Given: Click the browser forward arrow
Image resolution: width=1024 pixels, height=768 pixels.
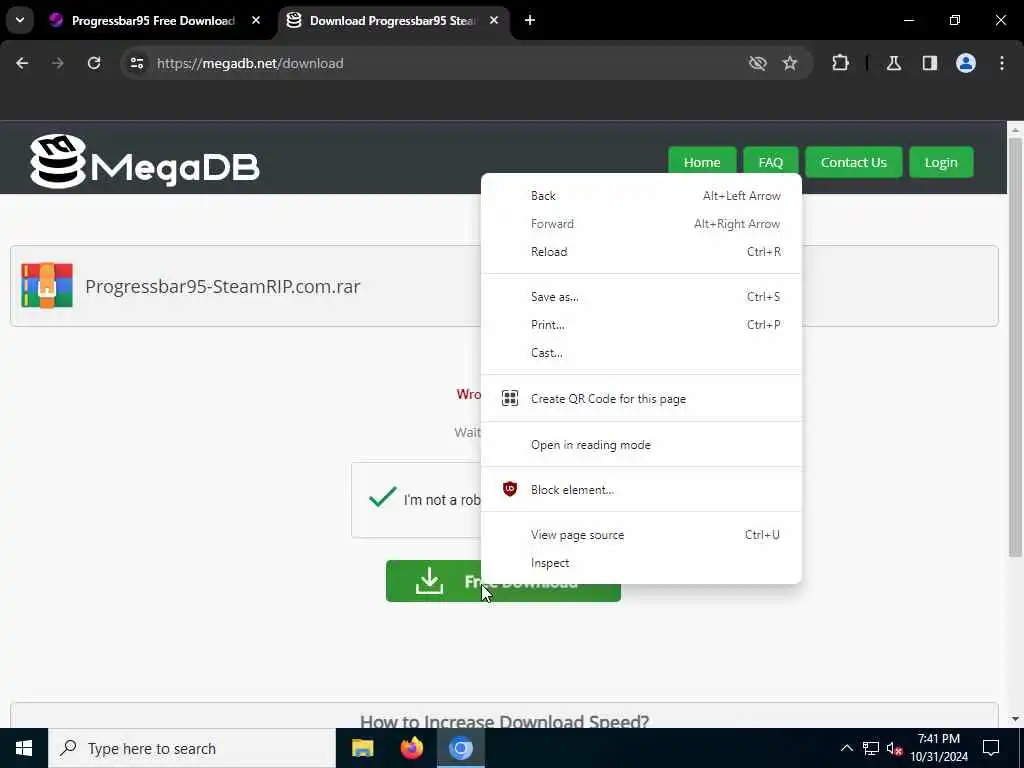Looking at the screenshot, I should pyautogui.click(x=58, y=63).
